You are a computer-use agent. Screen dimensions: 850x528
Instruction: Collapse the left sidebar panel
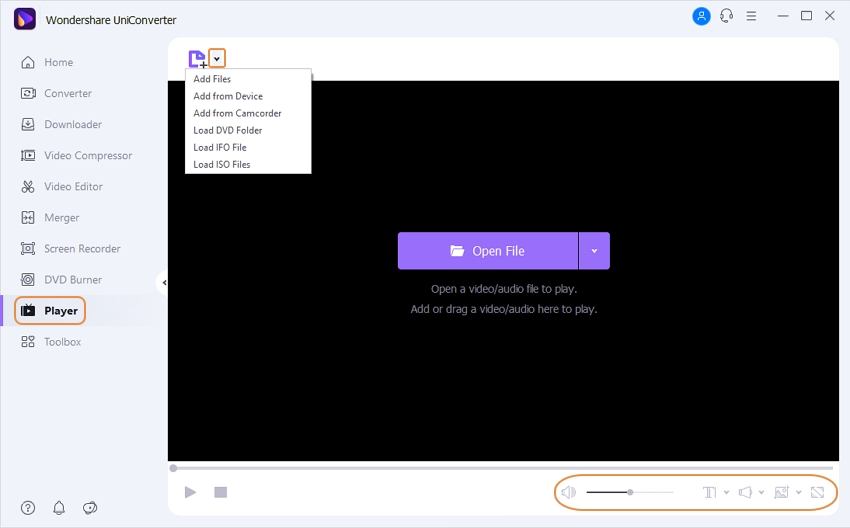[x=163, y=283]
